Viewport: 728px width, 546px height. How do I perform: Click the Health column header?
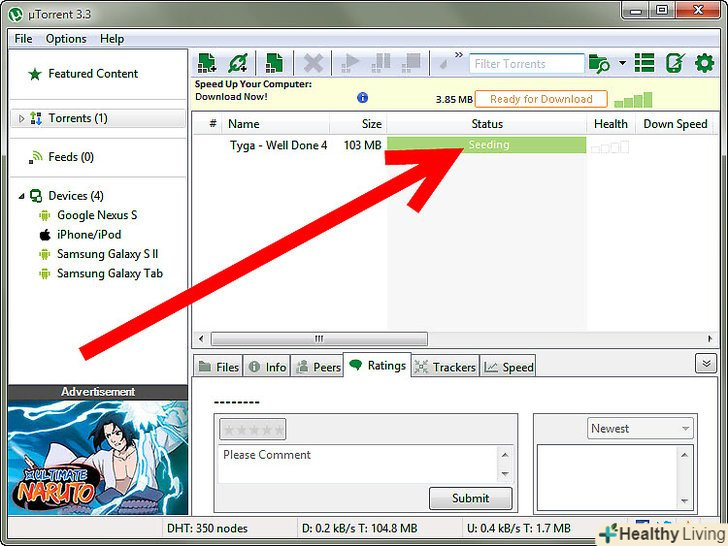click(x=611, y=124)
